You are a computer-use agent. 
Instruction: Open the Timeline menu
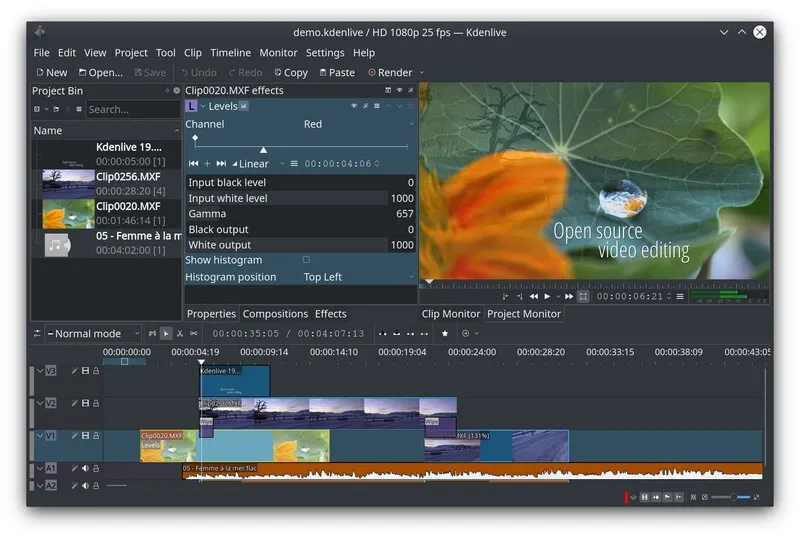pyautogui.click(x=231, y=53)
